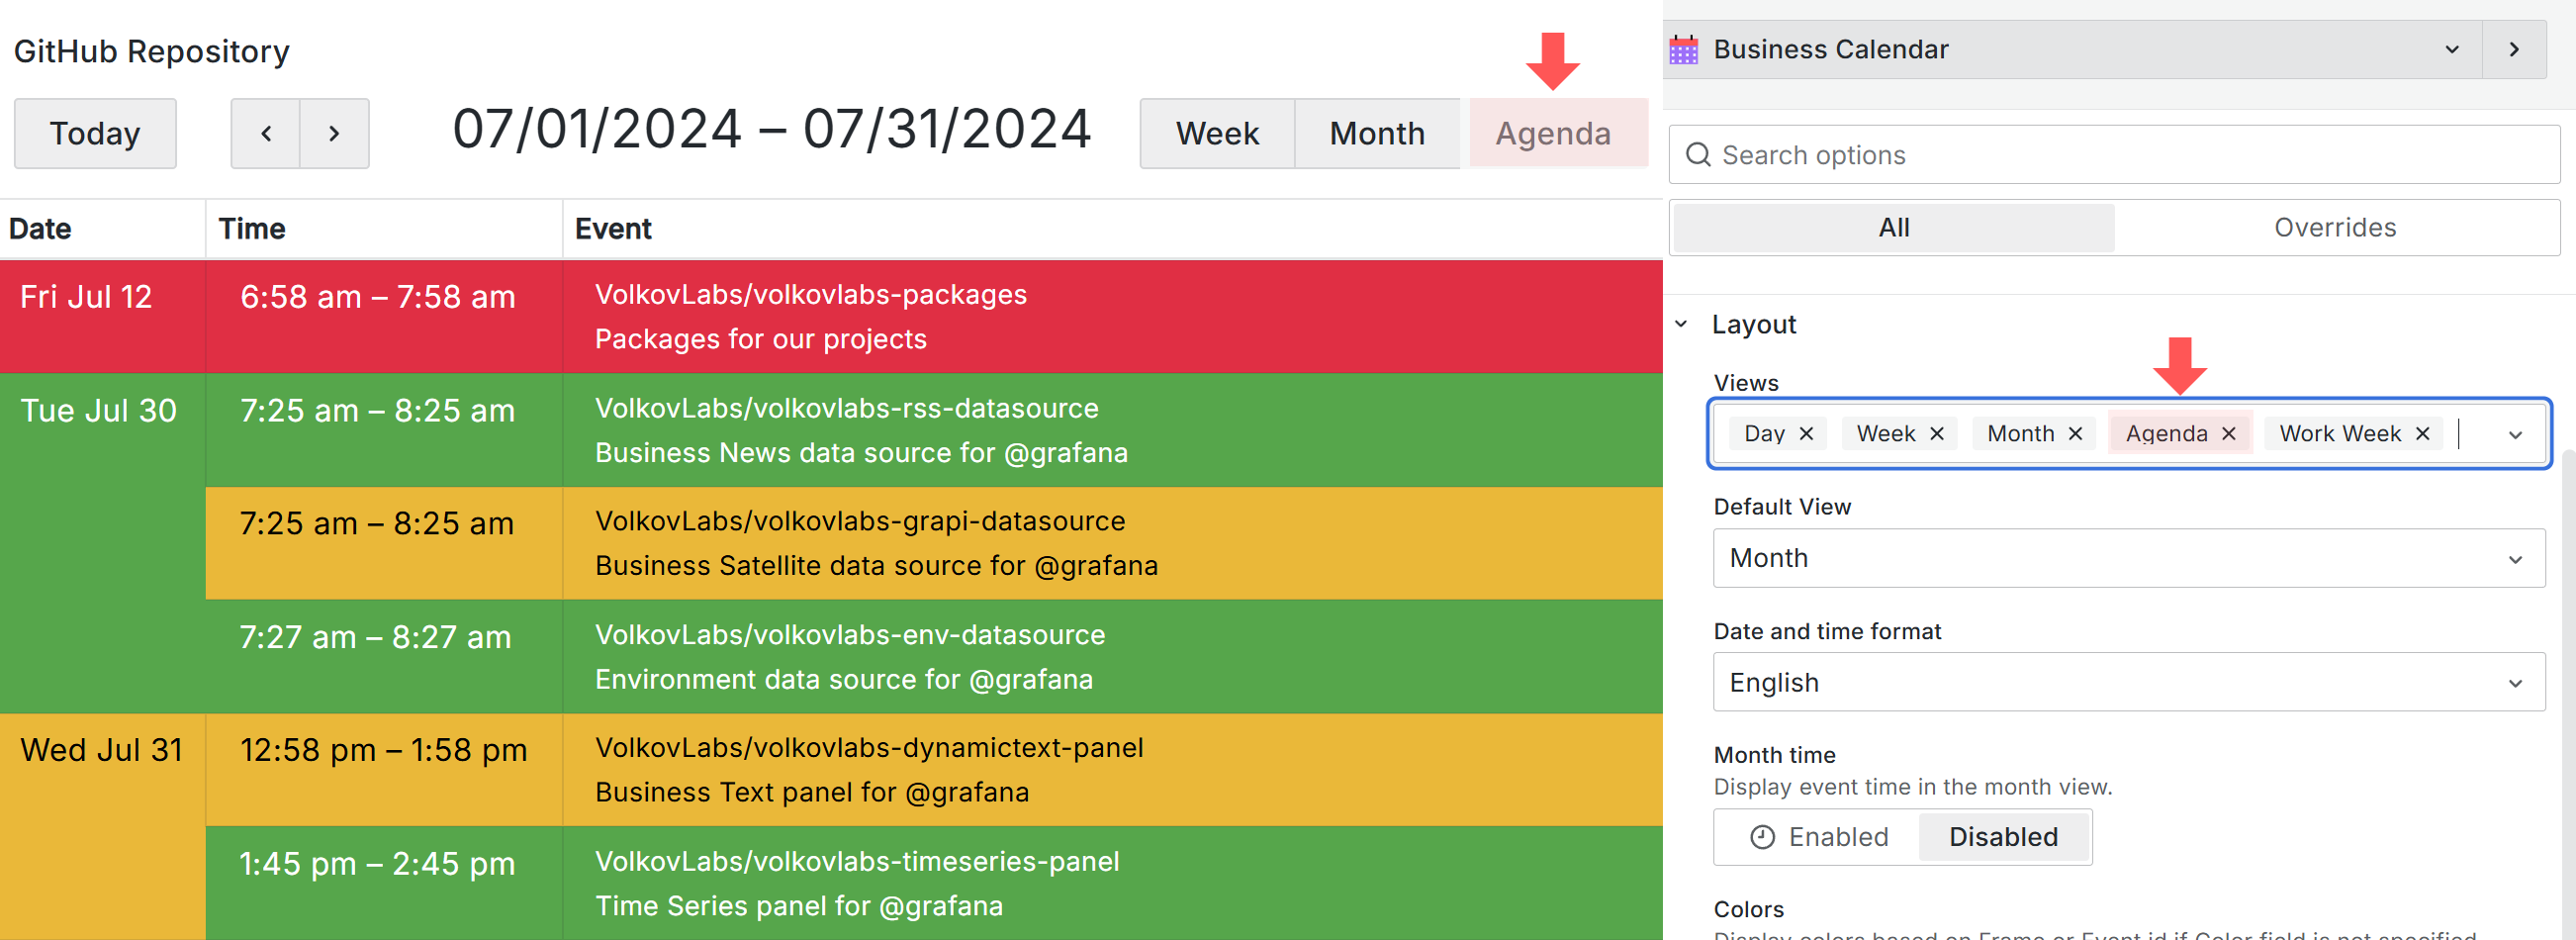This screenshot has width=2576, height=940.
Task: Click the Business Calendar plugin icon
Action: [1684, 49]
